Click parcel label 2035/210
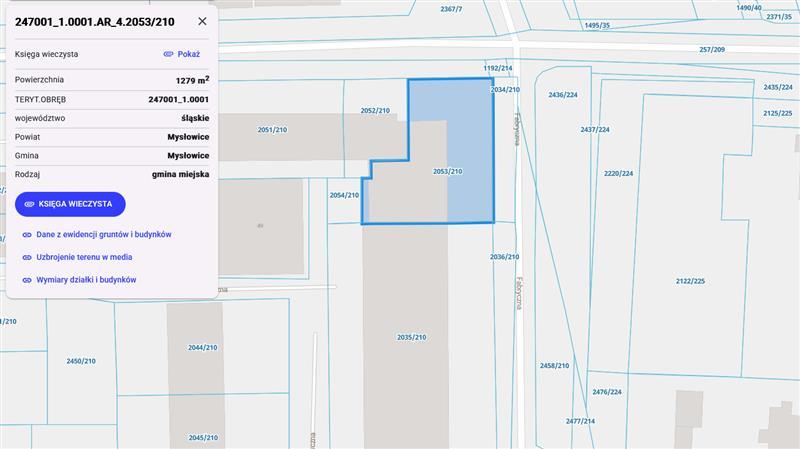Image resolution: width=800 pixels, height=449 pixels. coord(411,337)
